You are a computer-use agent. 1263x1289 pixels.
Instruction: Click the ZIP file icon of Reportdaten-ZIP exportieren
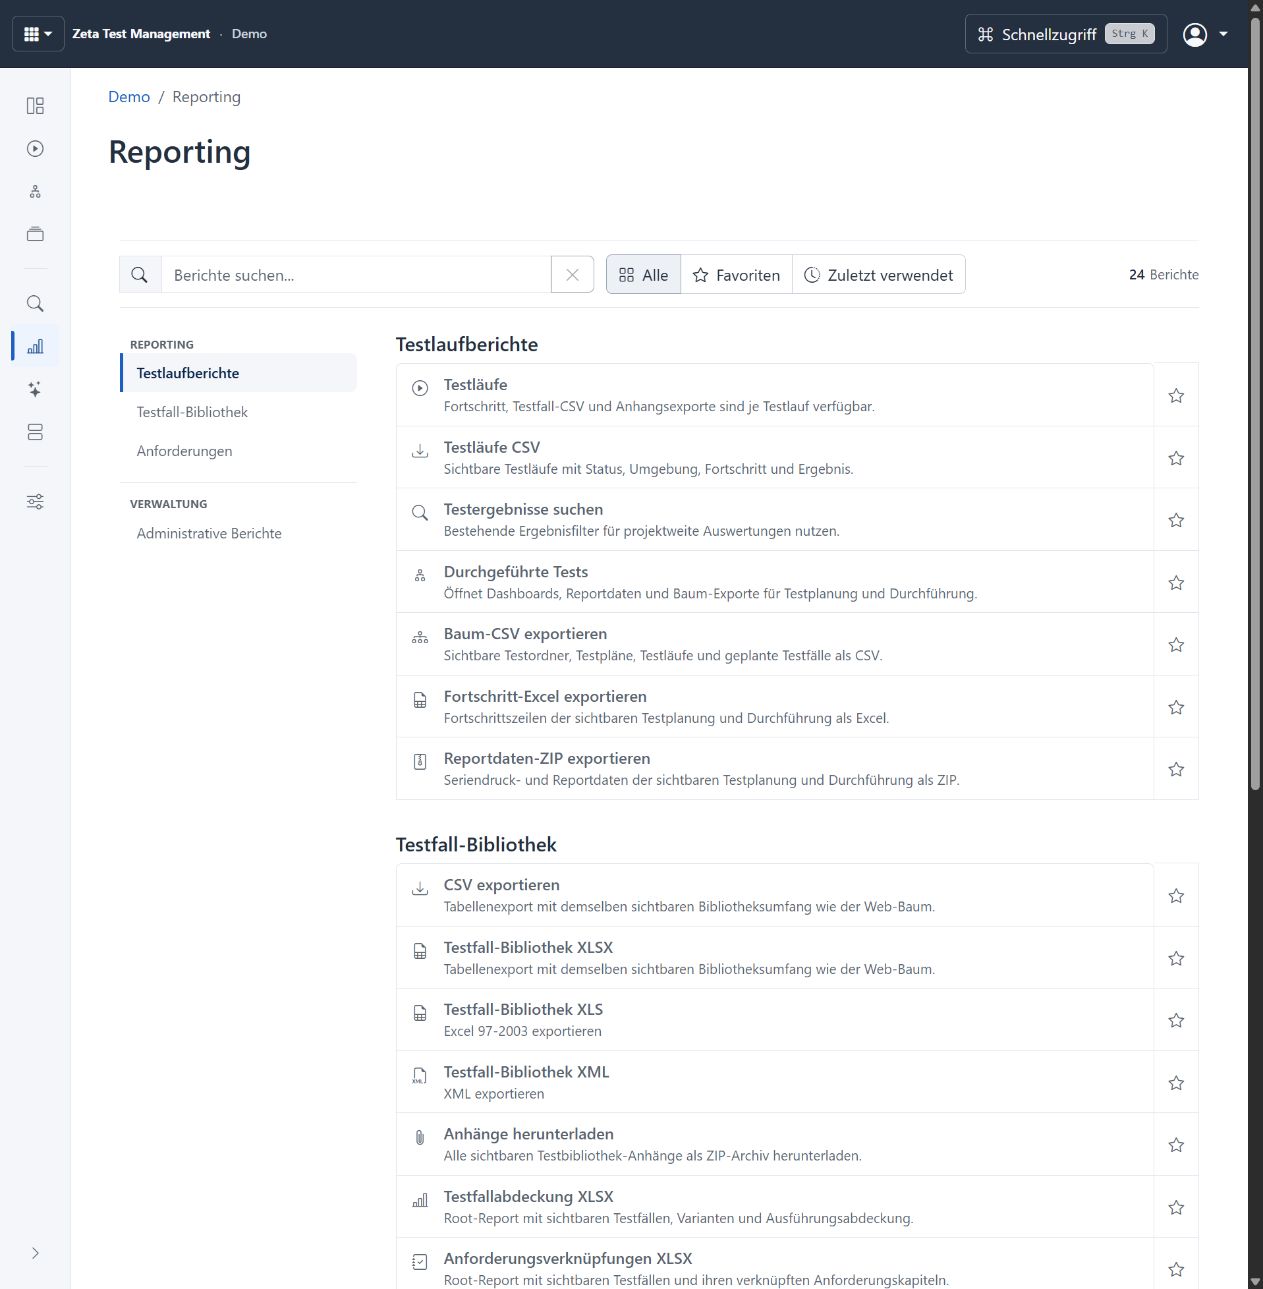click(x=420, y=763)
